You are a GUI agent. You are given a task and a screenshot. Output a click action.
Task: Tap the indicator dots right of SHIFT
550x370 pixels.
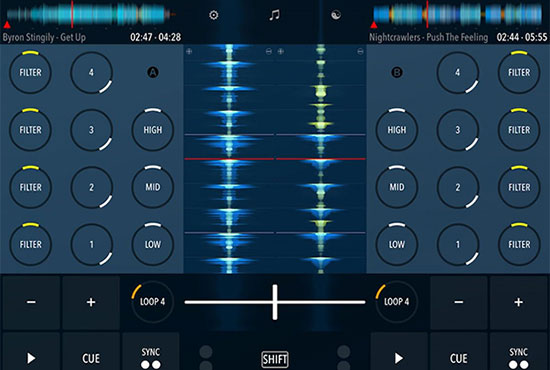[344, 358]
